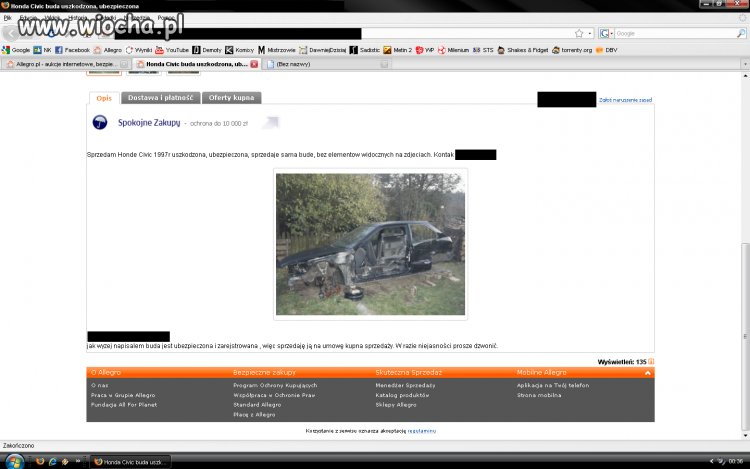Open the Metin 2 bookmark
This screenshot has height=469, width=750.
point(397,50)
